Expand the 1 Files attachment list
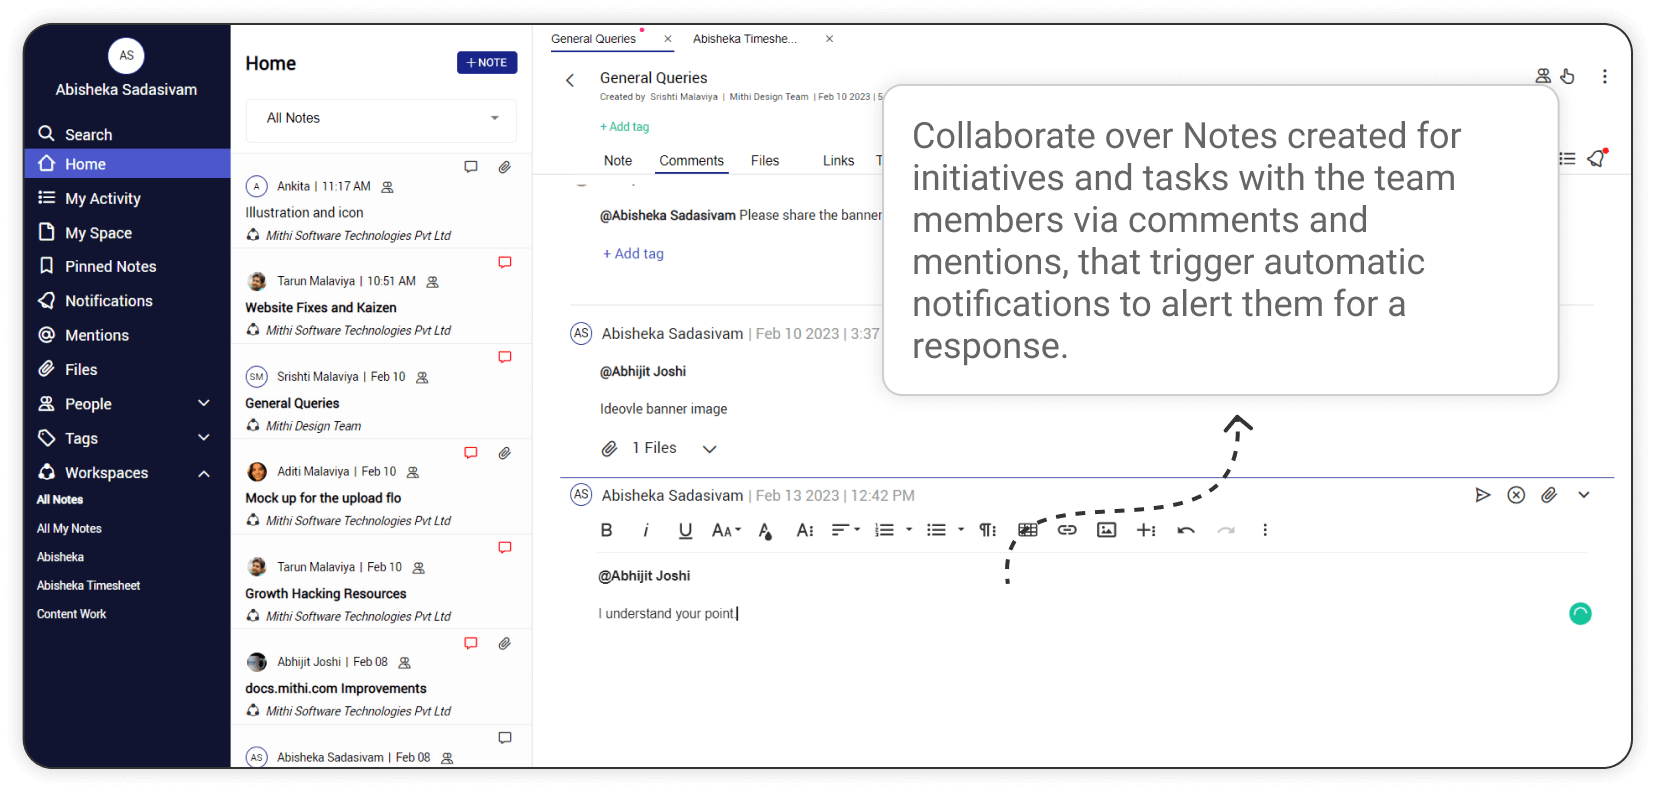This screenshot has width=1655, height=792. point(710,449)
